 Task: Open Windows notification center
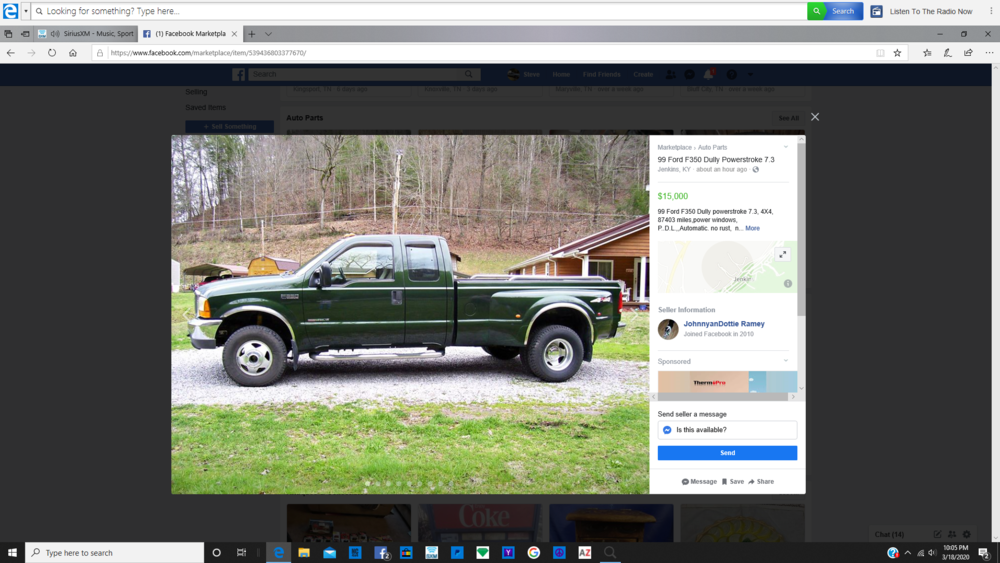click(984, 552)
